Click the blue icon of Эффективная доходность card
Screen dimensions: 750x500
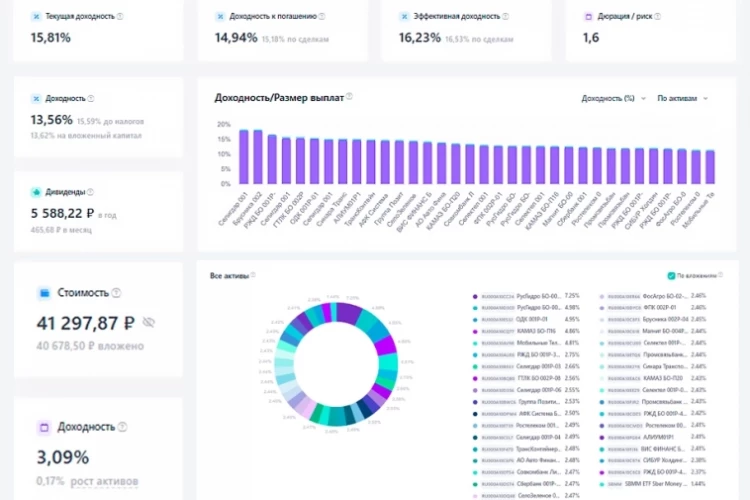(x=404, y=16)
